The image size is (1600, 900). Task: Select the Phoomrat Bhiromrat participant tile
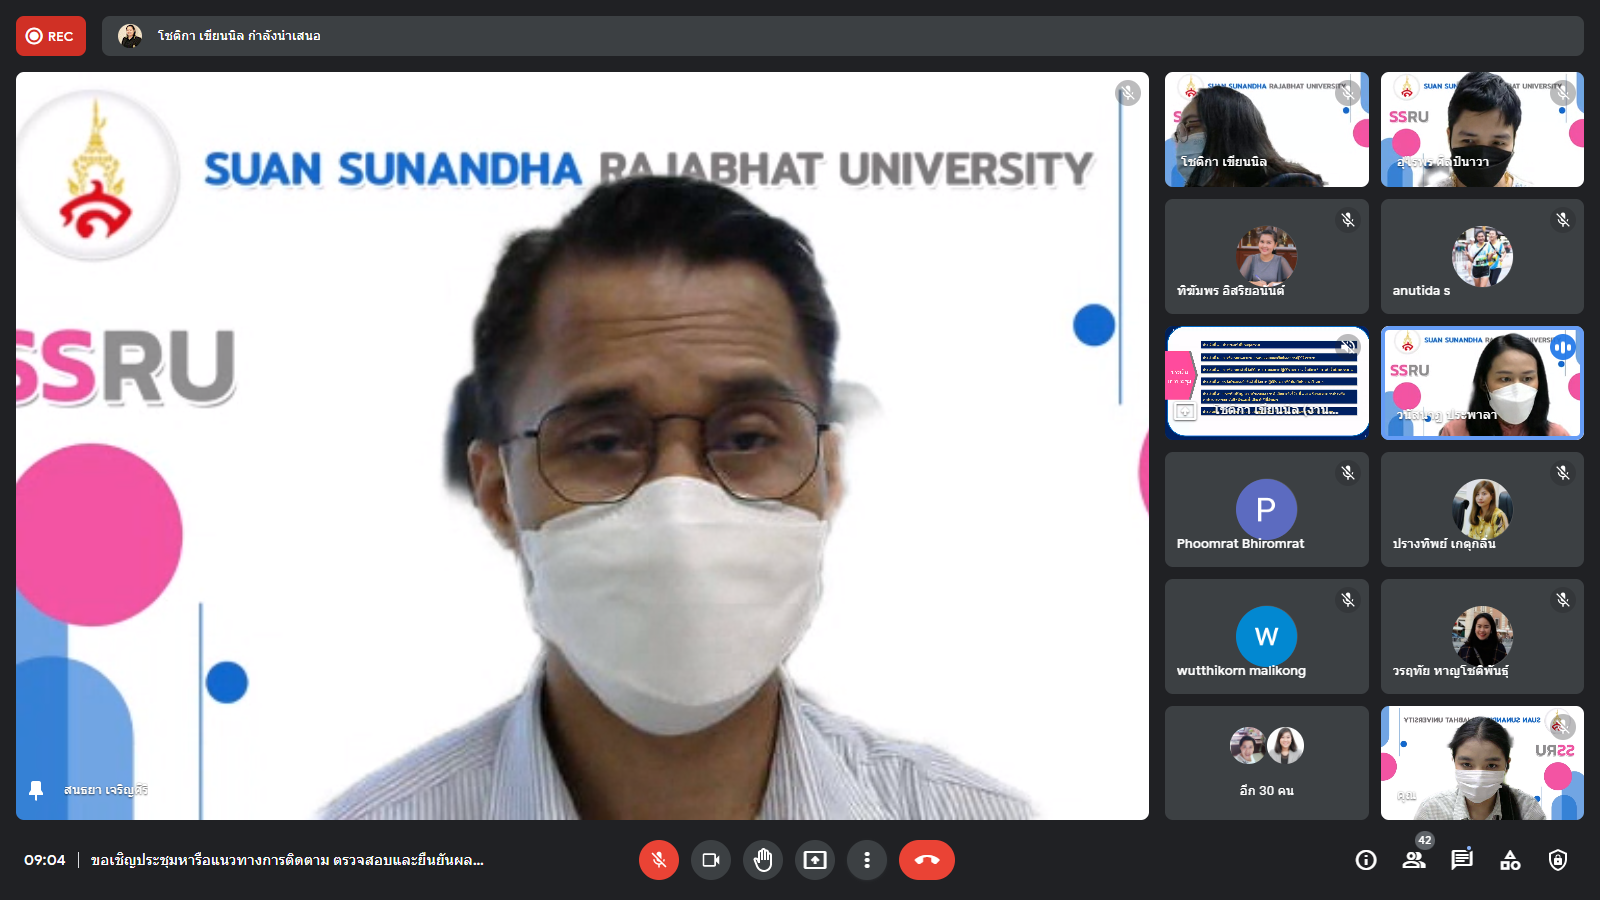(x=1266, y=510)
